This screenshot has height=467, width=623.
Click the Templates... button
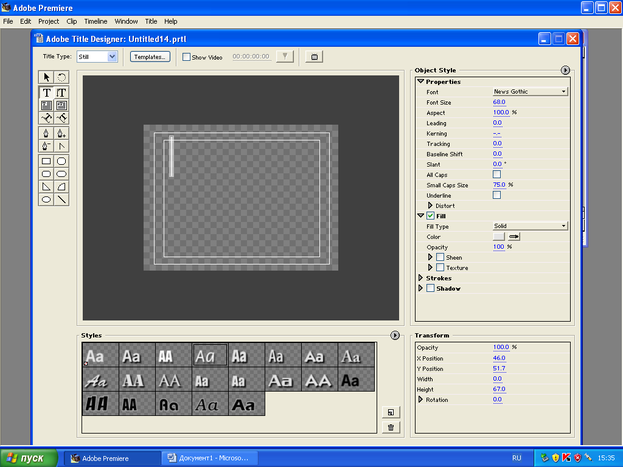tap(150, 57)
